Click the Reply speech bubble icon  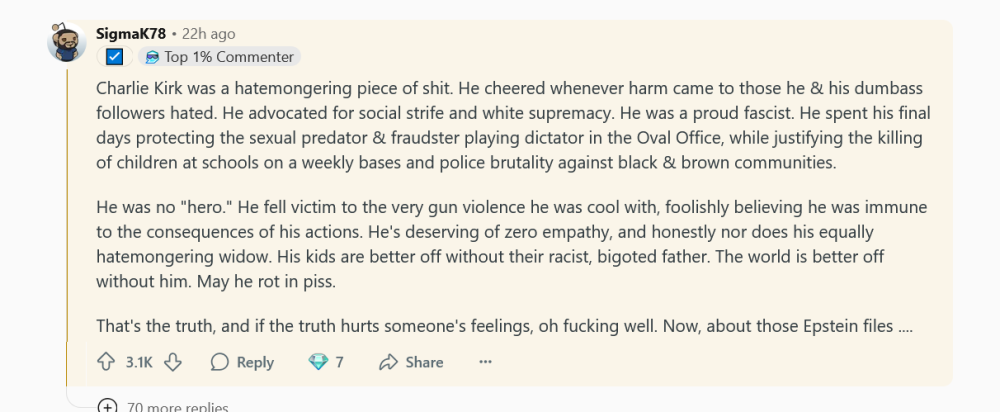[220, 362]
